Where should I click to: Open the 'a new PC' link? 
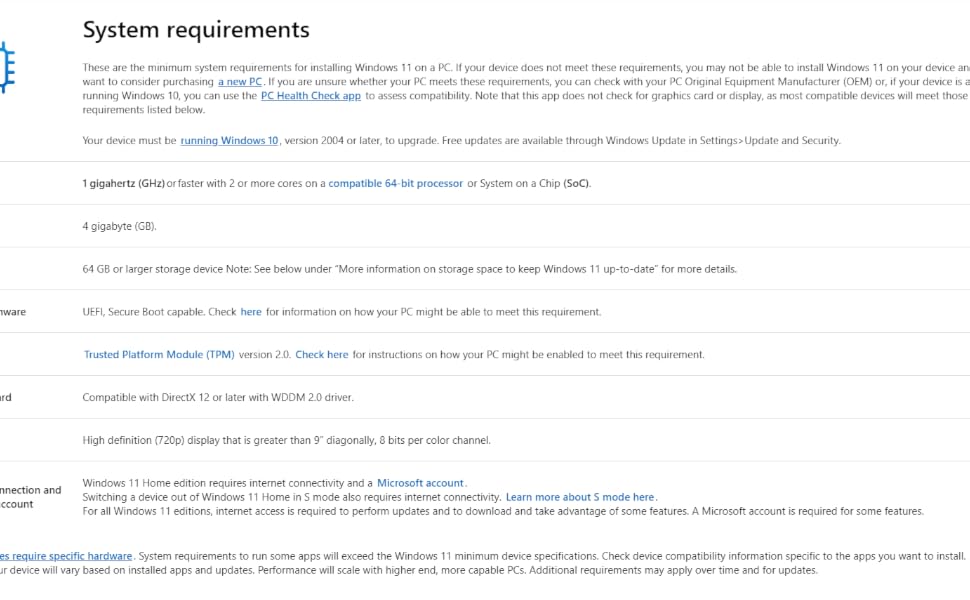[240, 82]
